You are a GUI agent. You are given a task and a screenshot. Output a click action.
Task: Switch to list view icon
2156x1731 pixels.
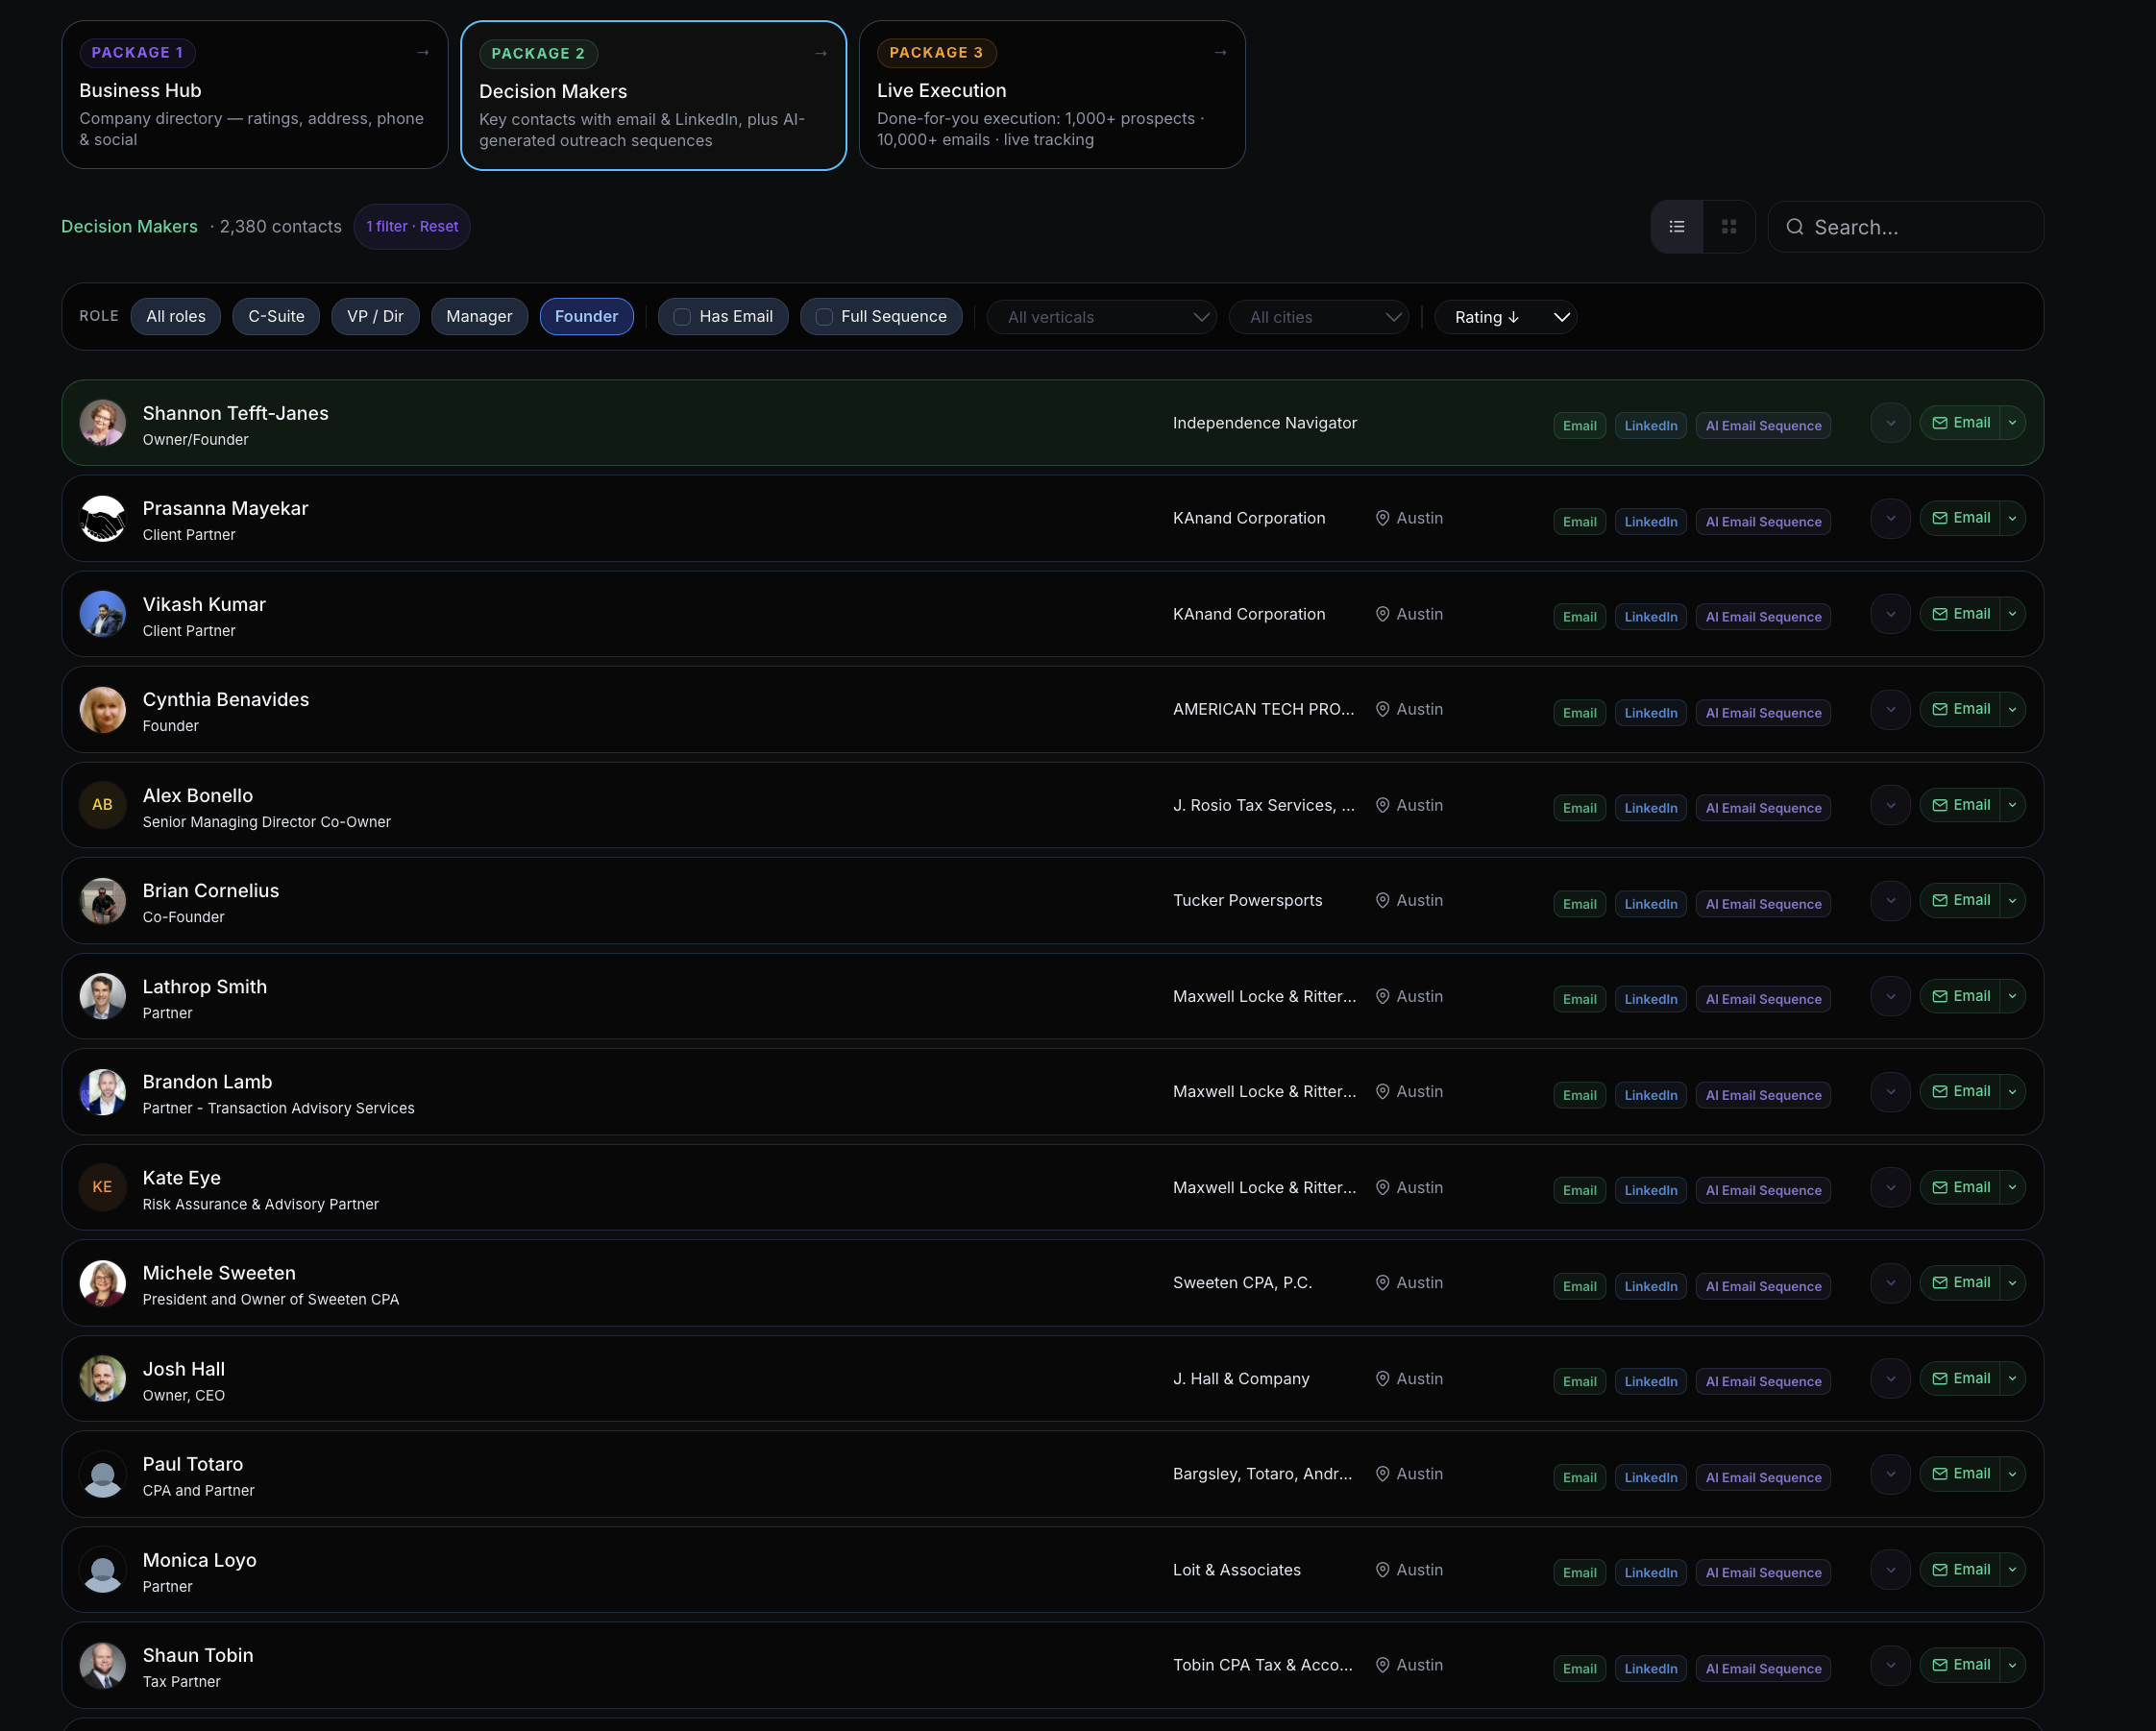click(x=1677, y=227)
